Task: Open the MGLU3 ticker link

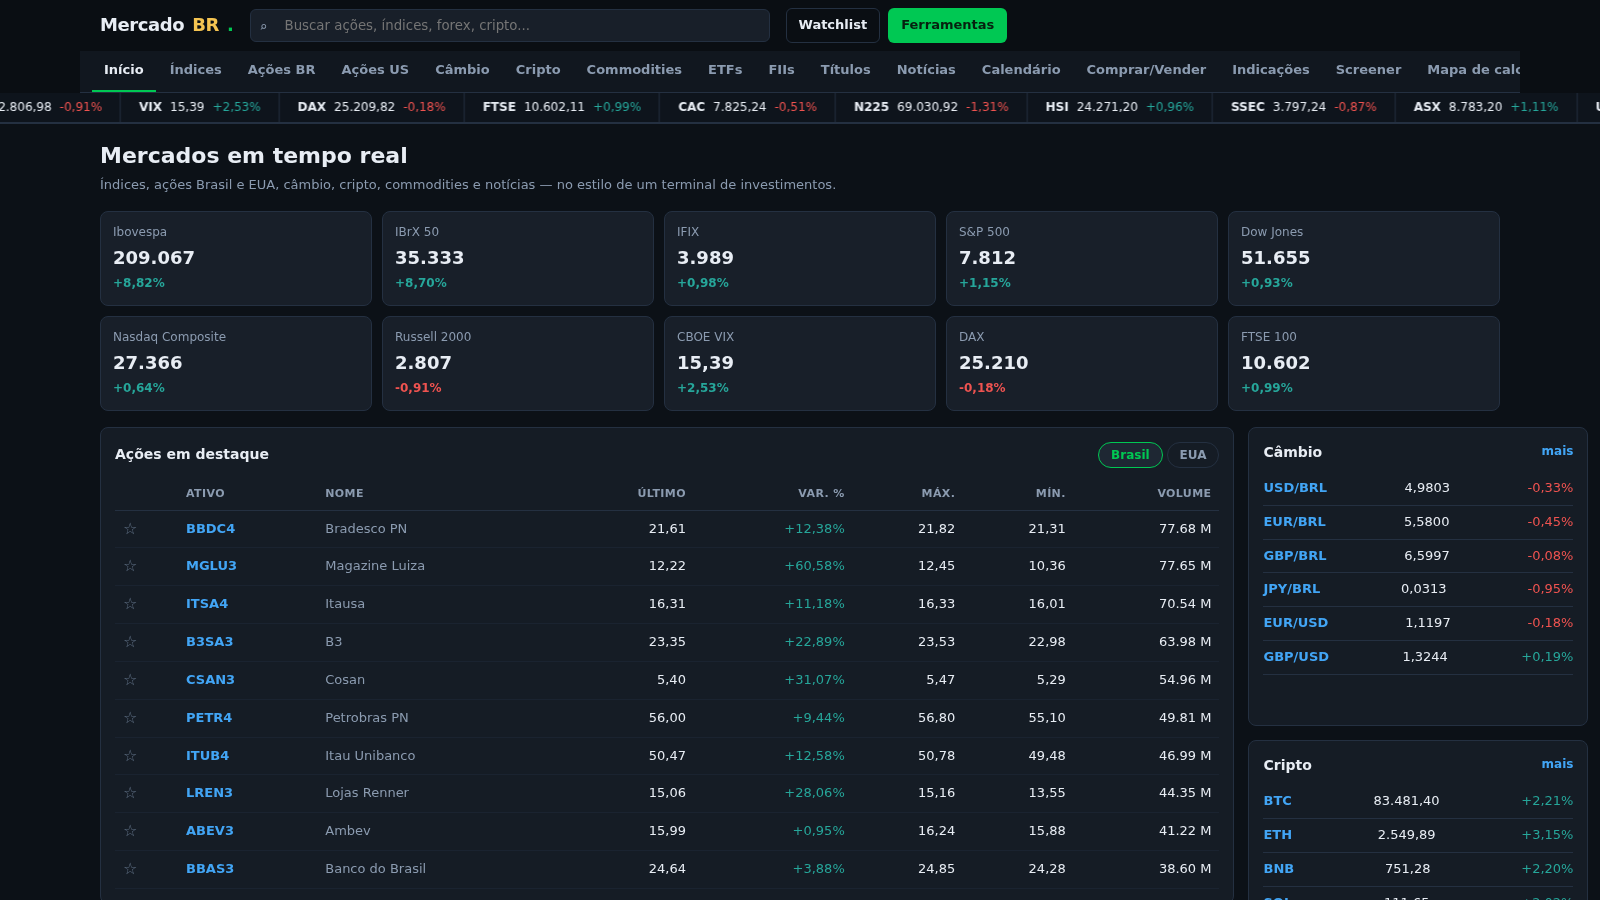Action: pos(211,566)
